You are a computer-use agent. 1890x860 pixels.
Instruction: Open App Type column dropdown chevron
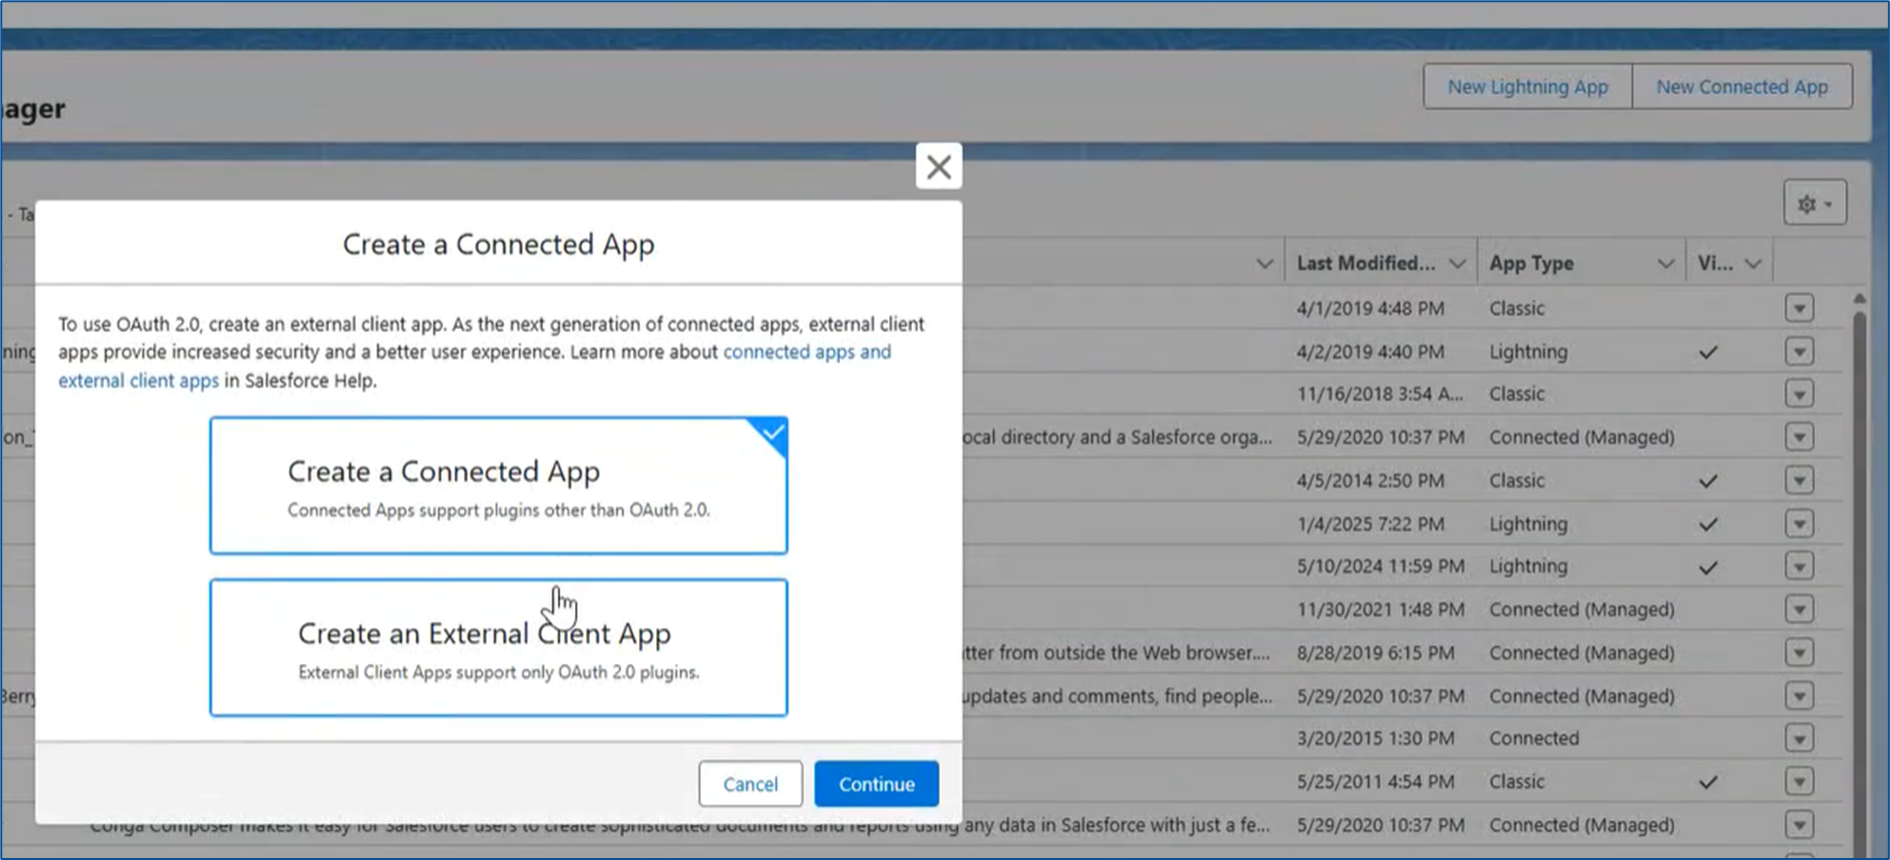pyautogui.click(x=1665, y=264)
